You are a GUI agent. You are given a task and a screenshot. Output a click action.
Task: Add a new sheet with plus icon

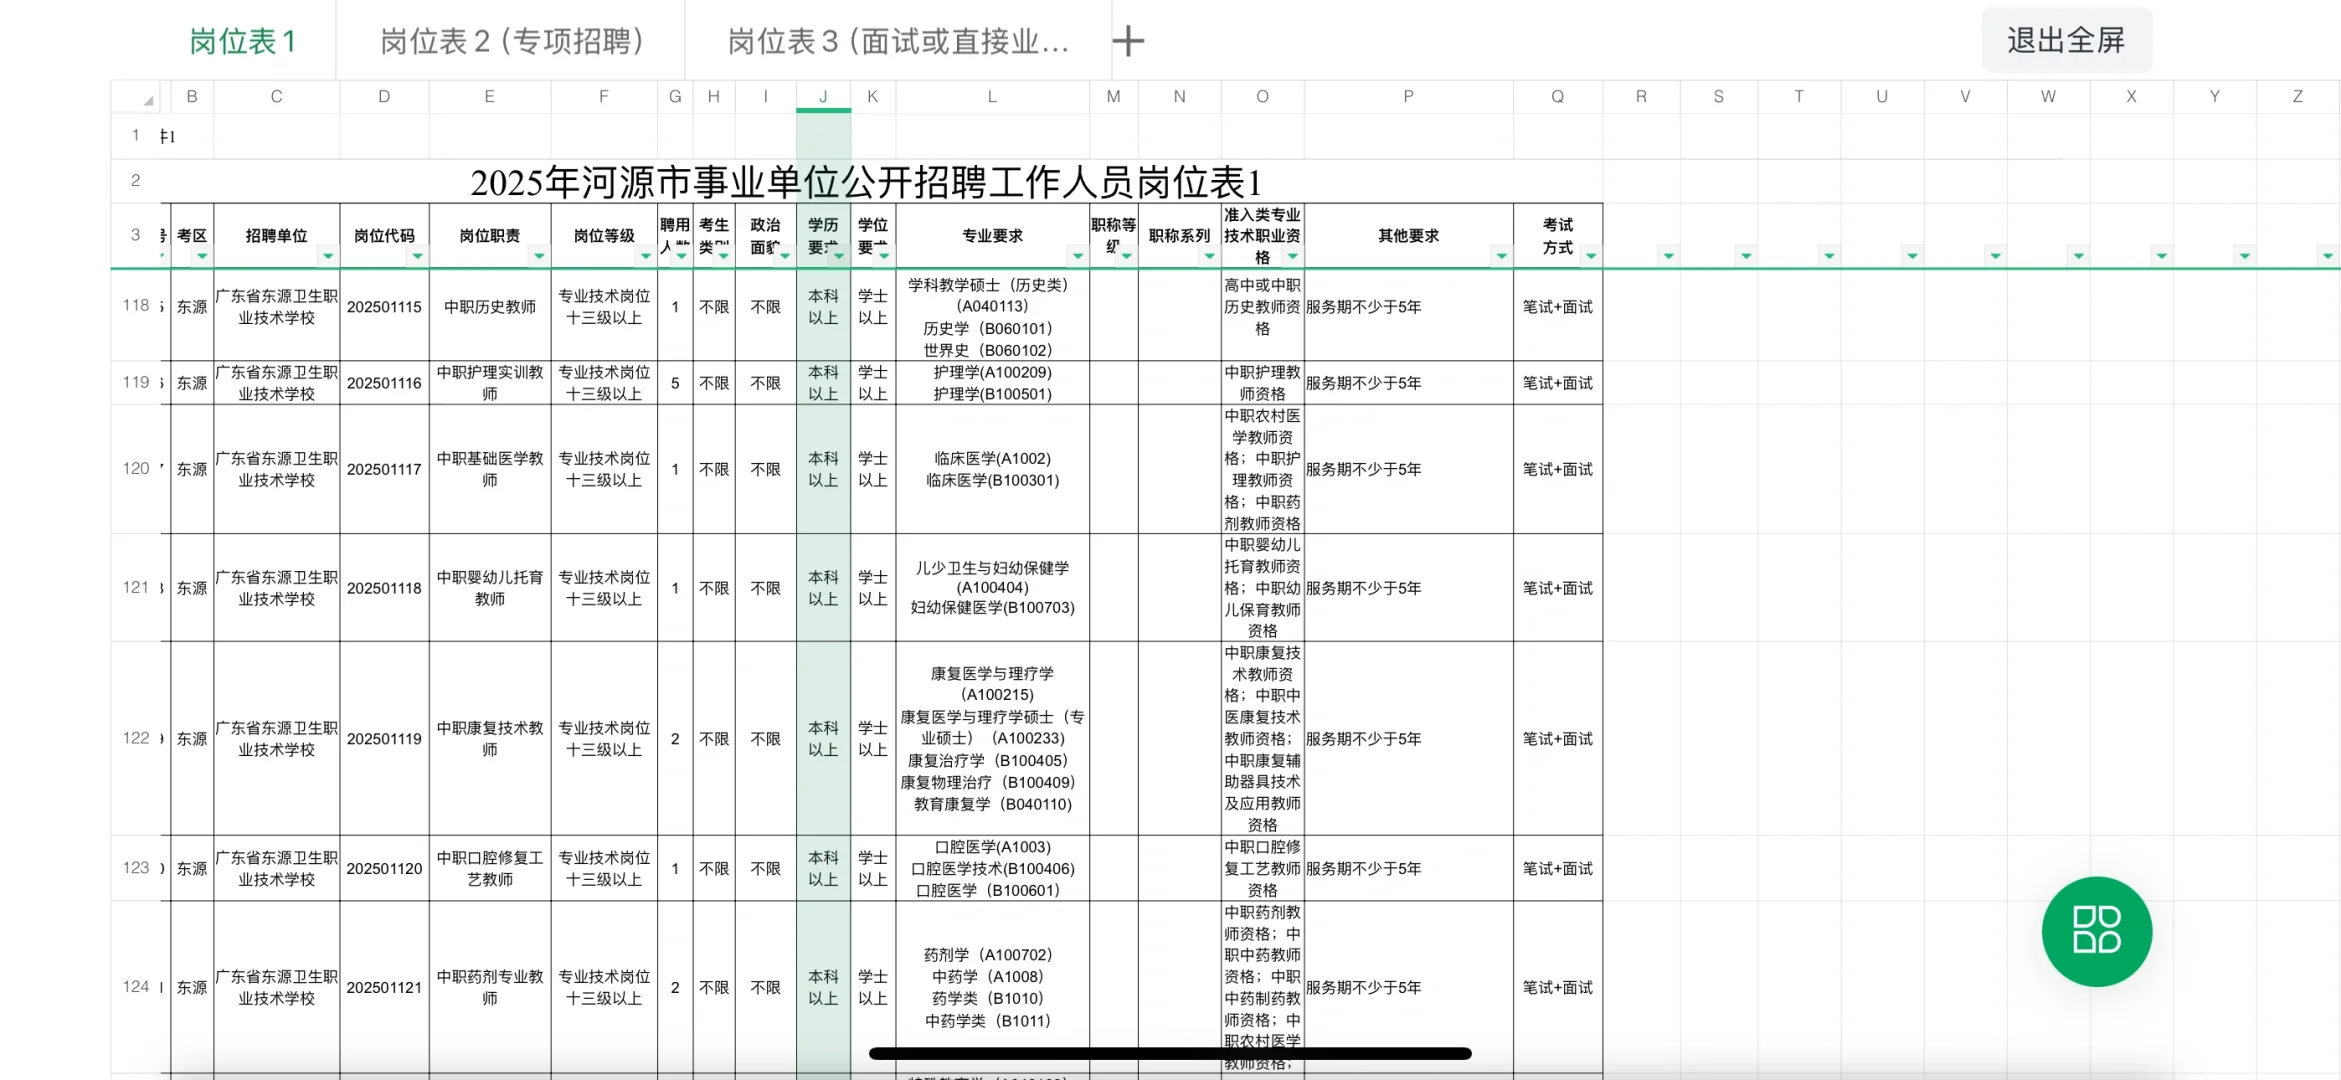coord(1128,41)
